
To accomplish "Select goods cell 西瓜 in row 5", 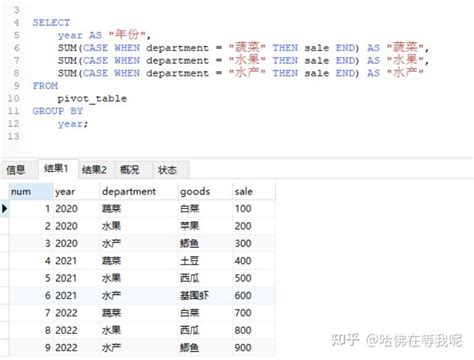I will (205, 278).
